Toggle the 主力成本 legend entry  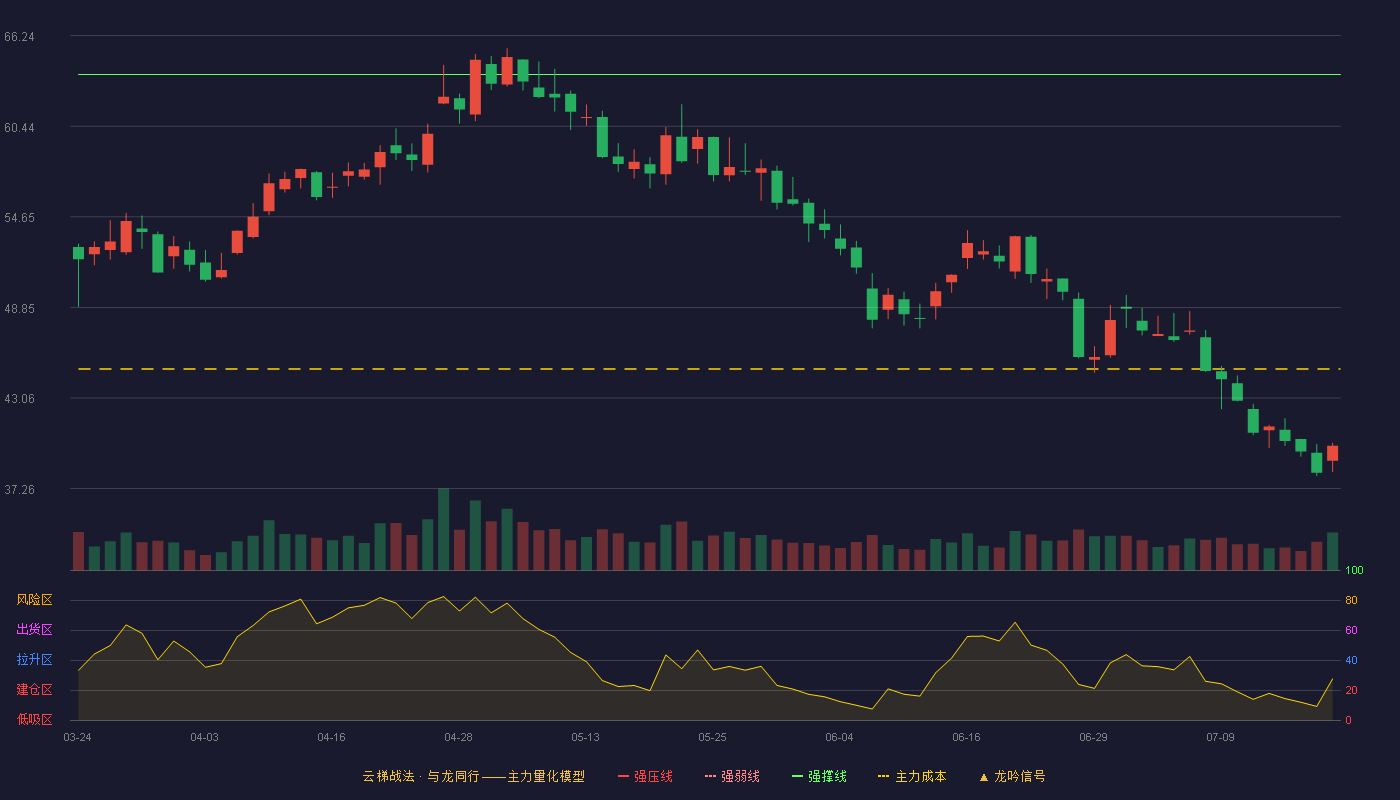tap(912, 776)
